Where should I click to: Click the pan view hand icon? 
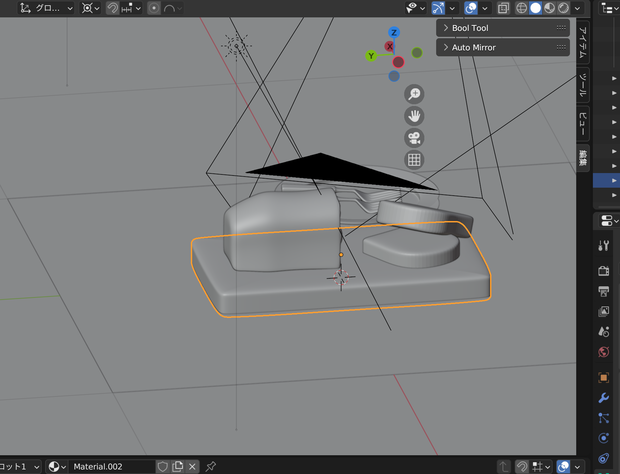pos(414,116)
